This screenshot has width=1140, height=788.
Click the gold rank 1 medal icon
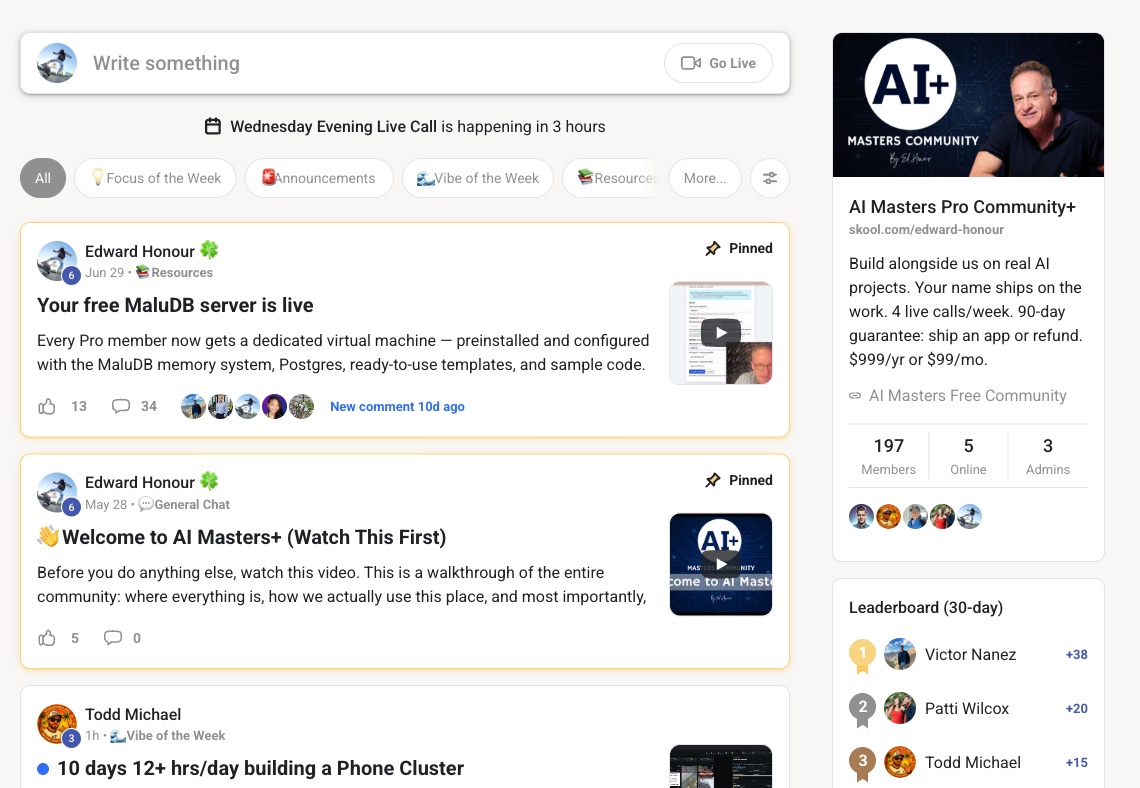(863, 655)
